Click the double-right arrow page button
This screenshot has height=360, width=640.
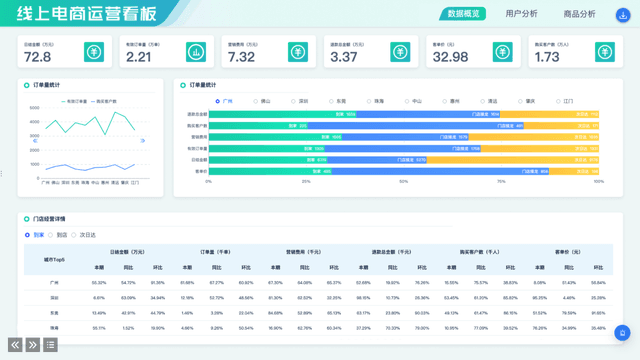tap(33, 345)
